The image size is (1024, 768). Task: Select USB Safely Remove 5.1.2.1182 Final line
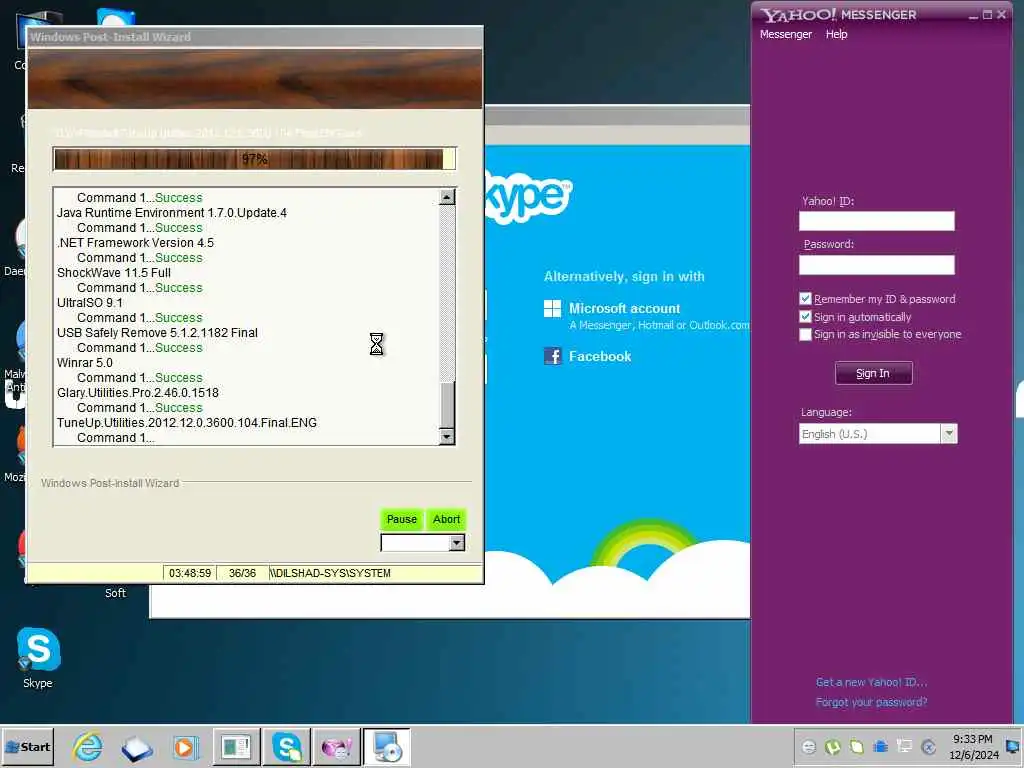pos(157,333)
